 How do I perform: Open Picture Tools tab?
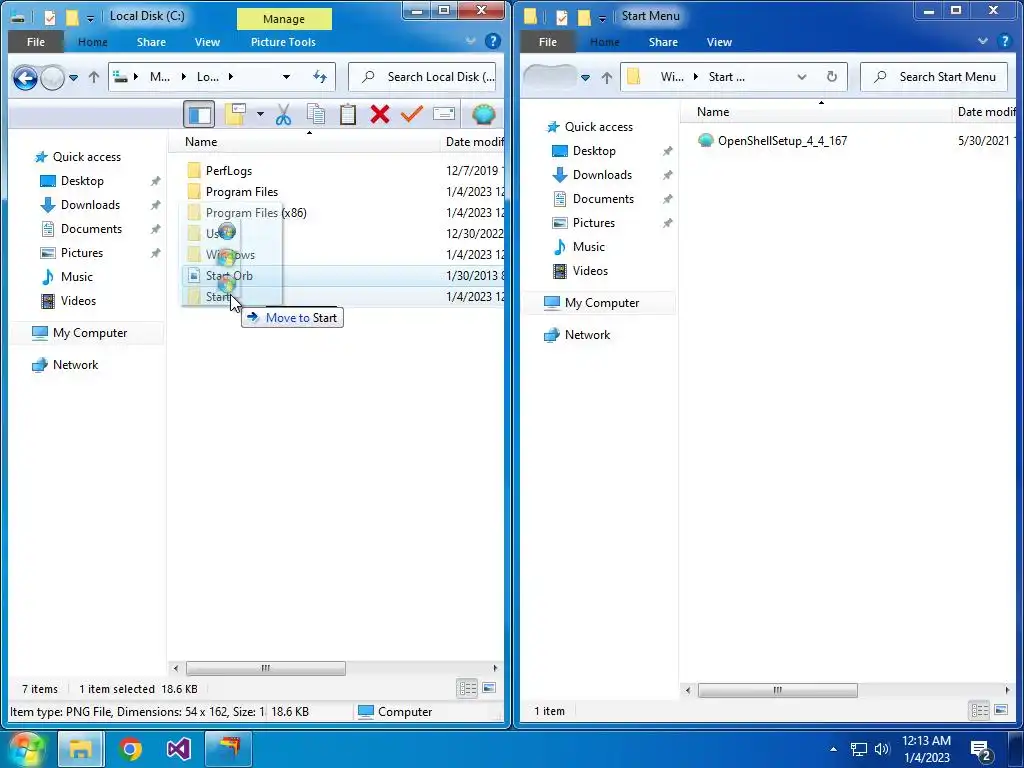pos(283,42)
